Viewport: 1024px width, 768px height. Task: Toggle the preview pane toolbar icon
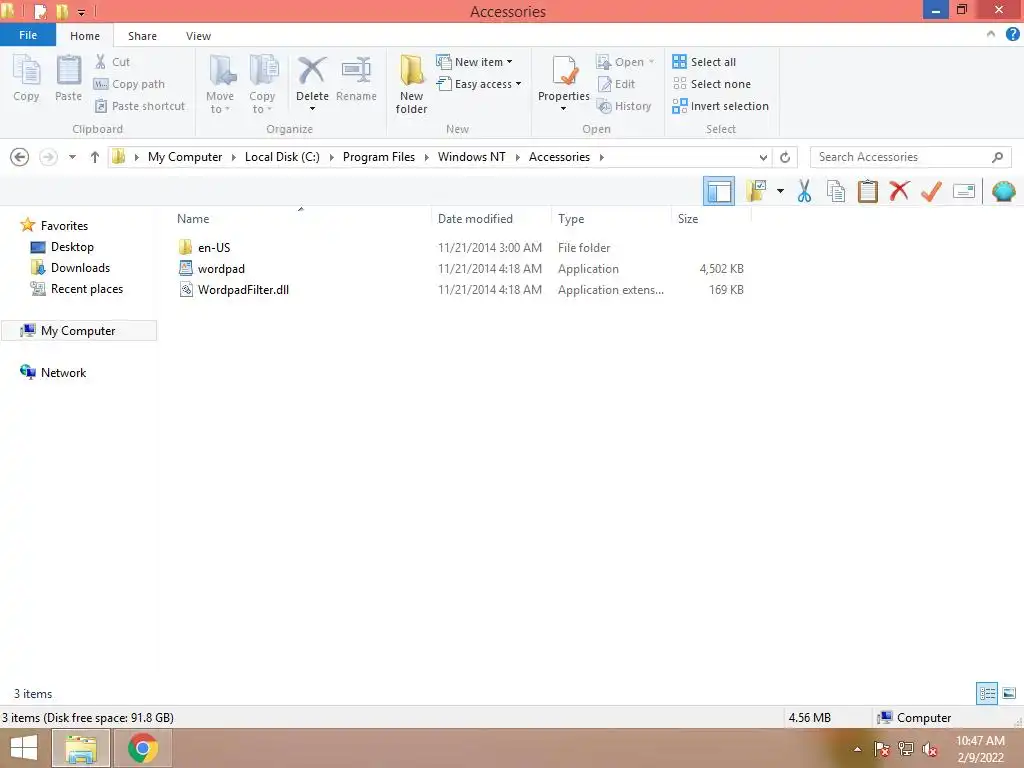click(719, 191)
